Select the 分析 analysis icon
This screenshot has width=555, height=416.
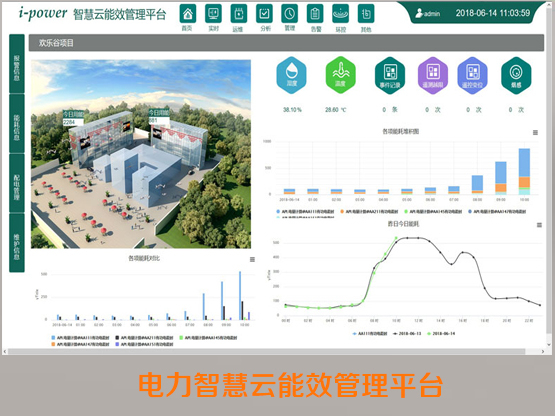pyautogui.click(x=264, y=14)
